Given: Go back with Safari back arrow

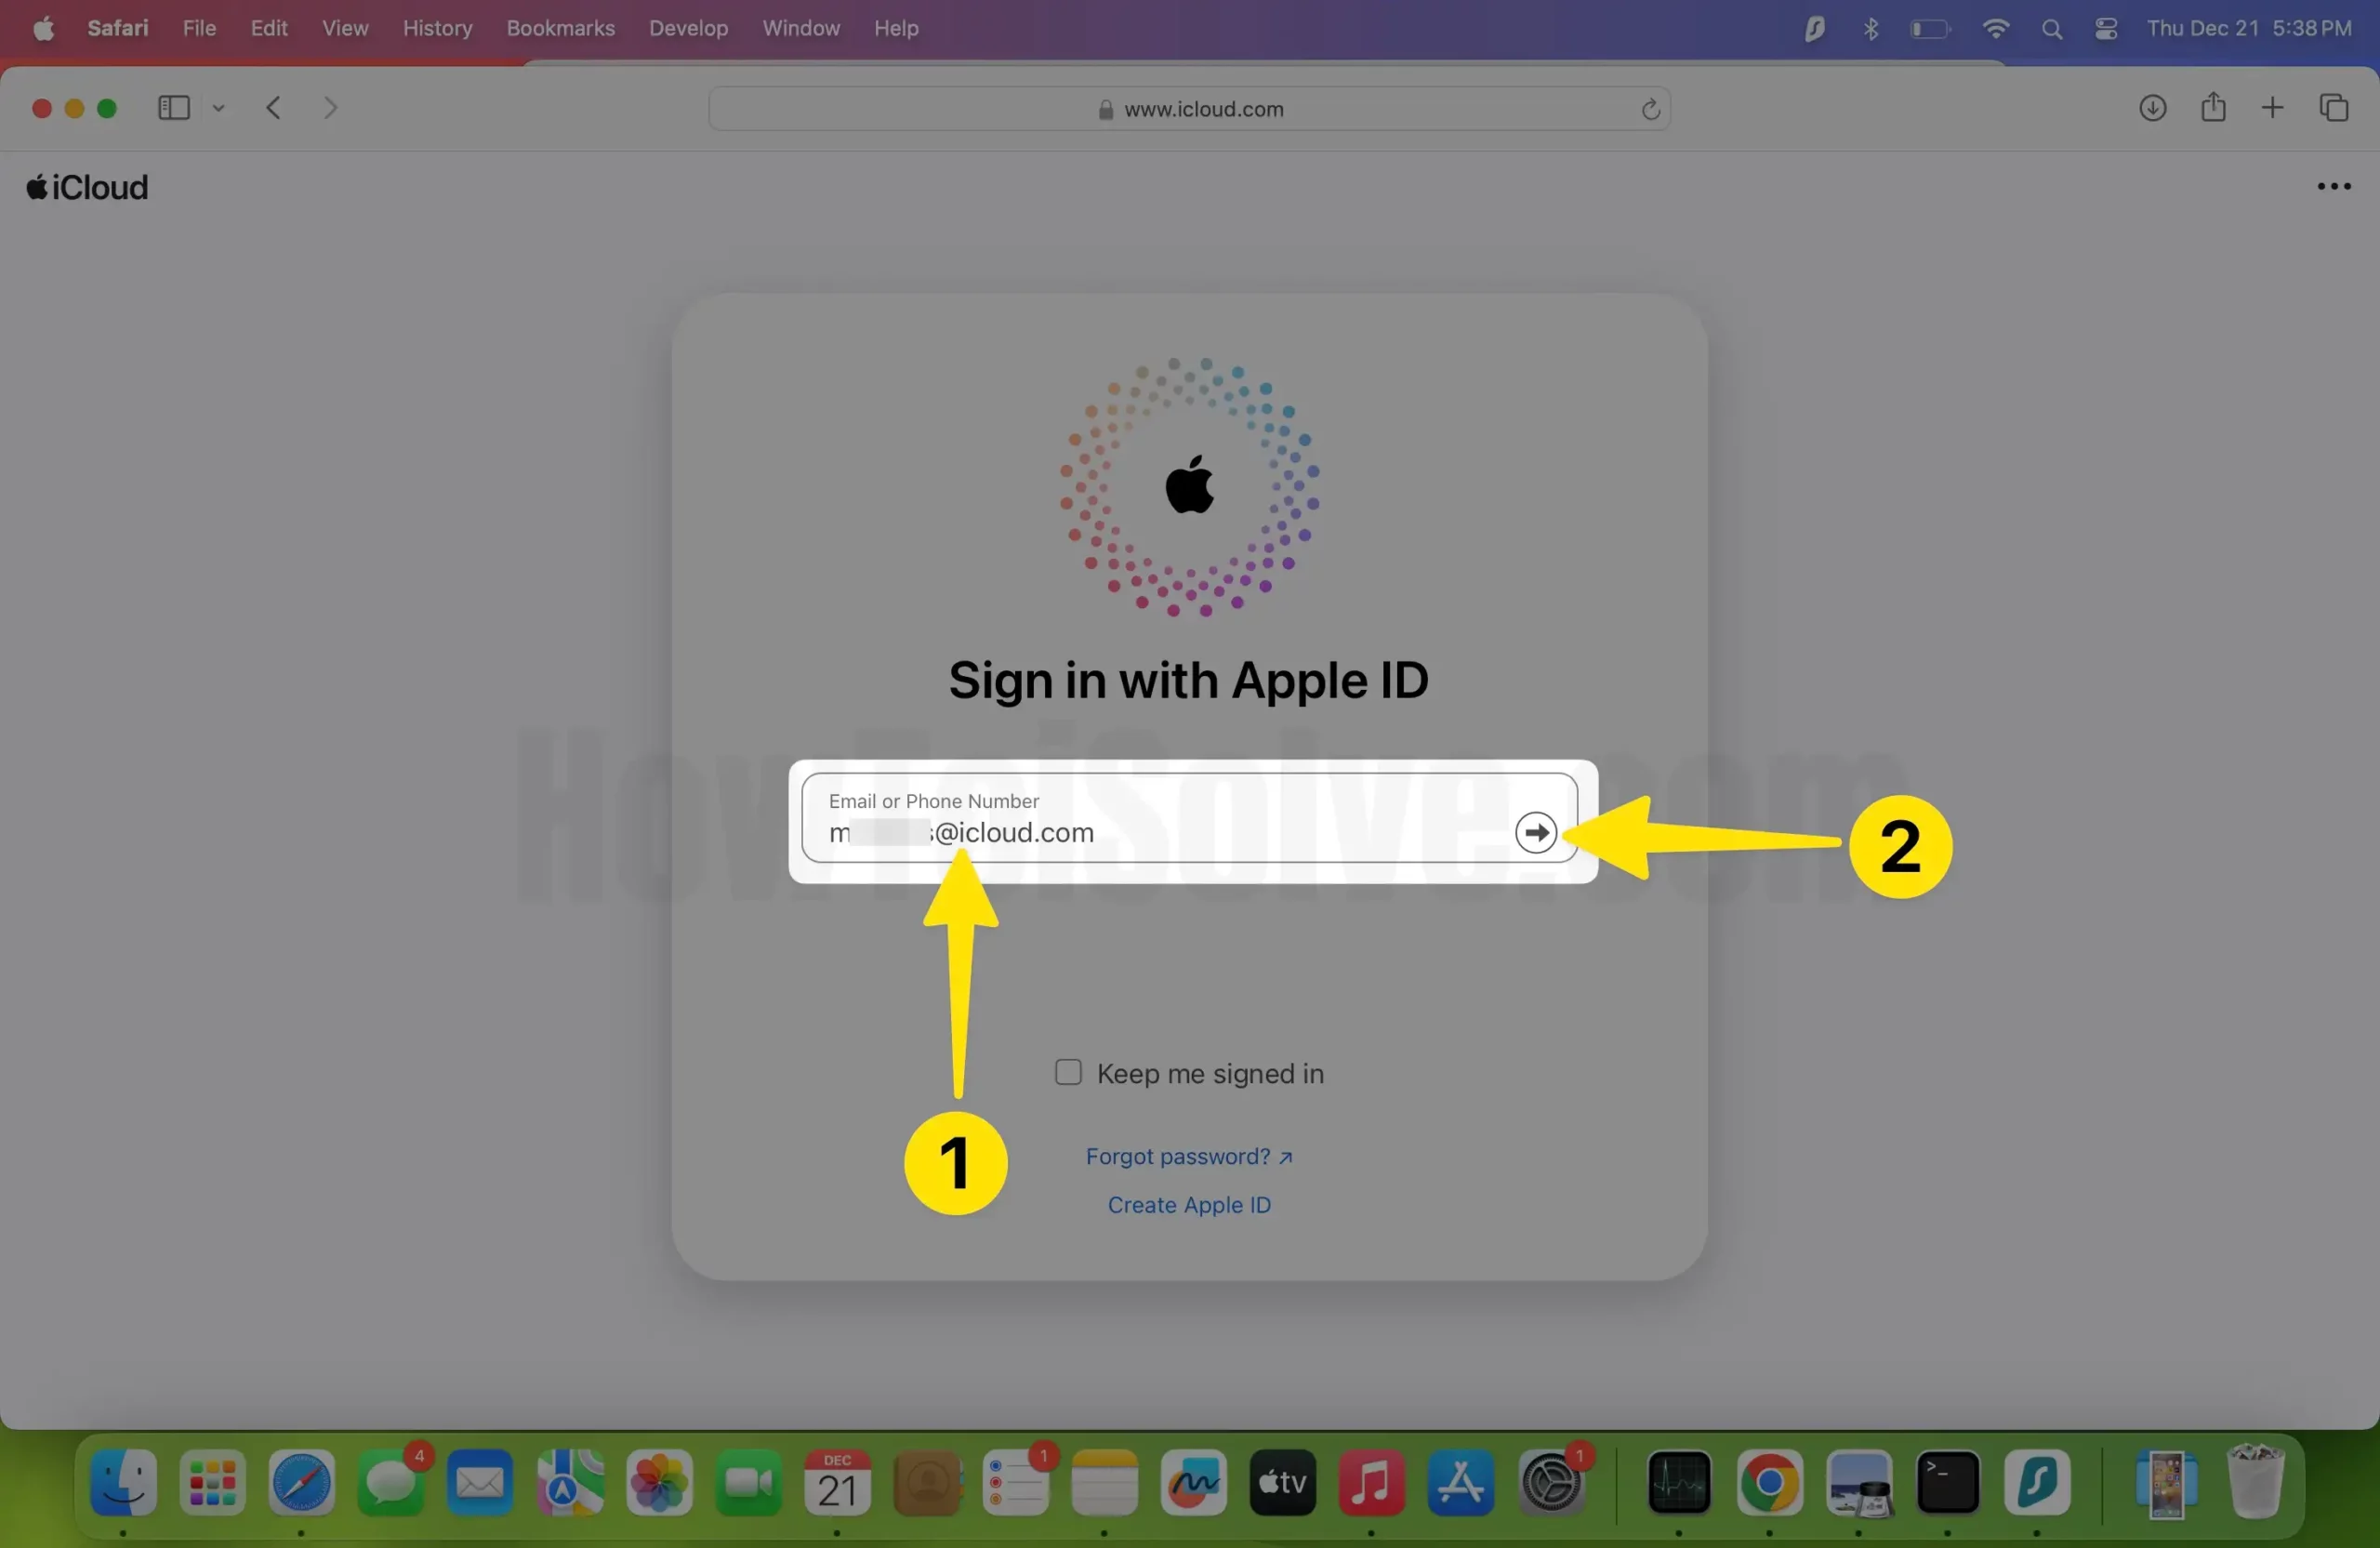Looking at the screenshot, I should pos(273,108).
